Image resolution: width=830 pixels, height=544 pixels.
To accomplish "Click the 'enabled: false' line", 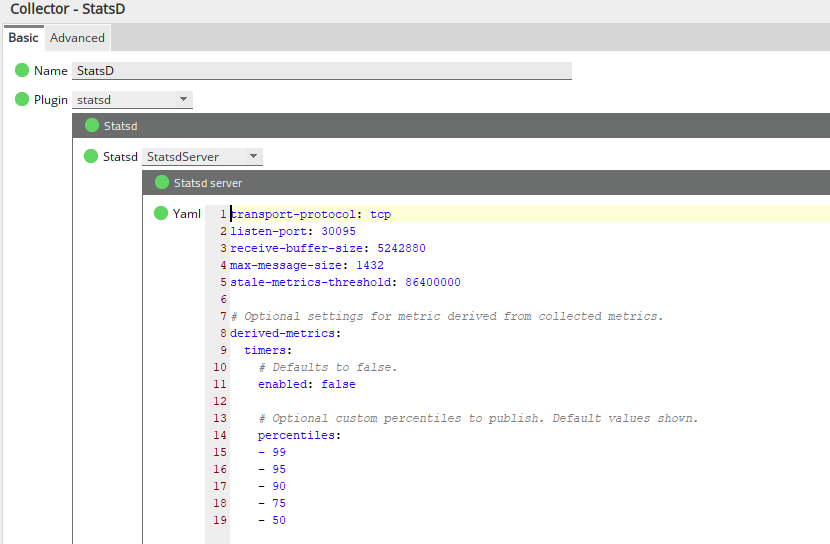I will [x=306, y=384].
